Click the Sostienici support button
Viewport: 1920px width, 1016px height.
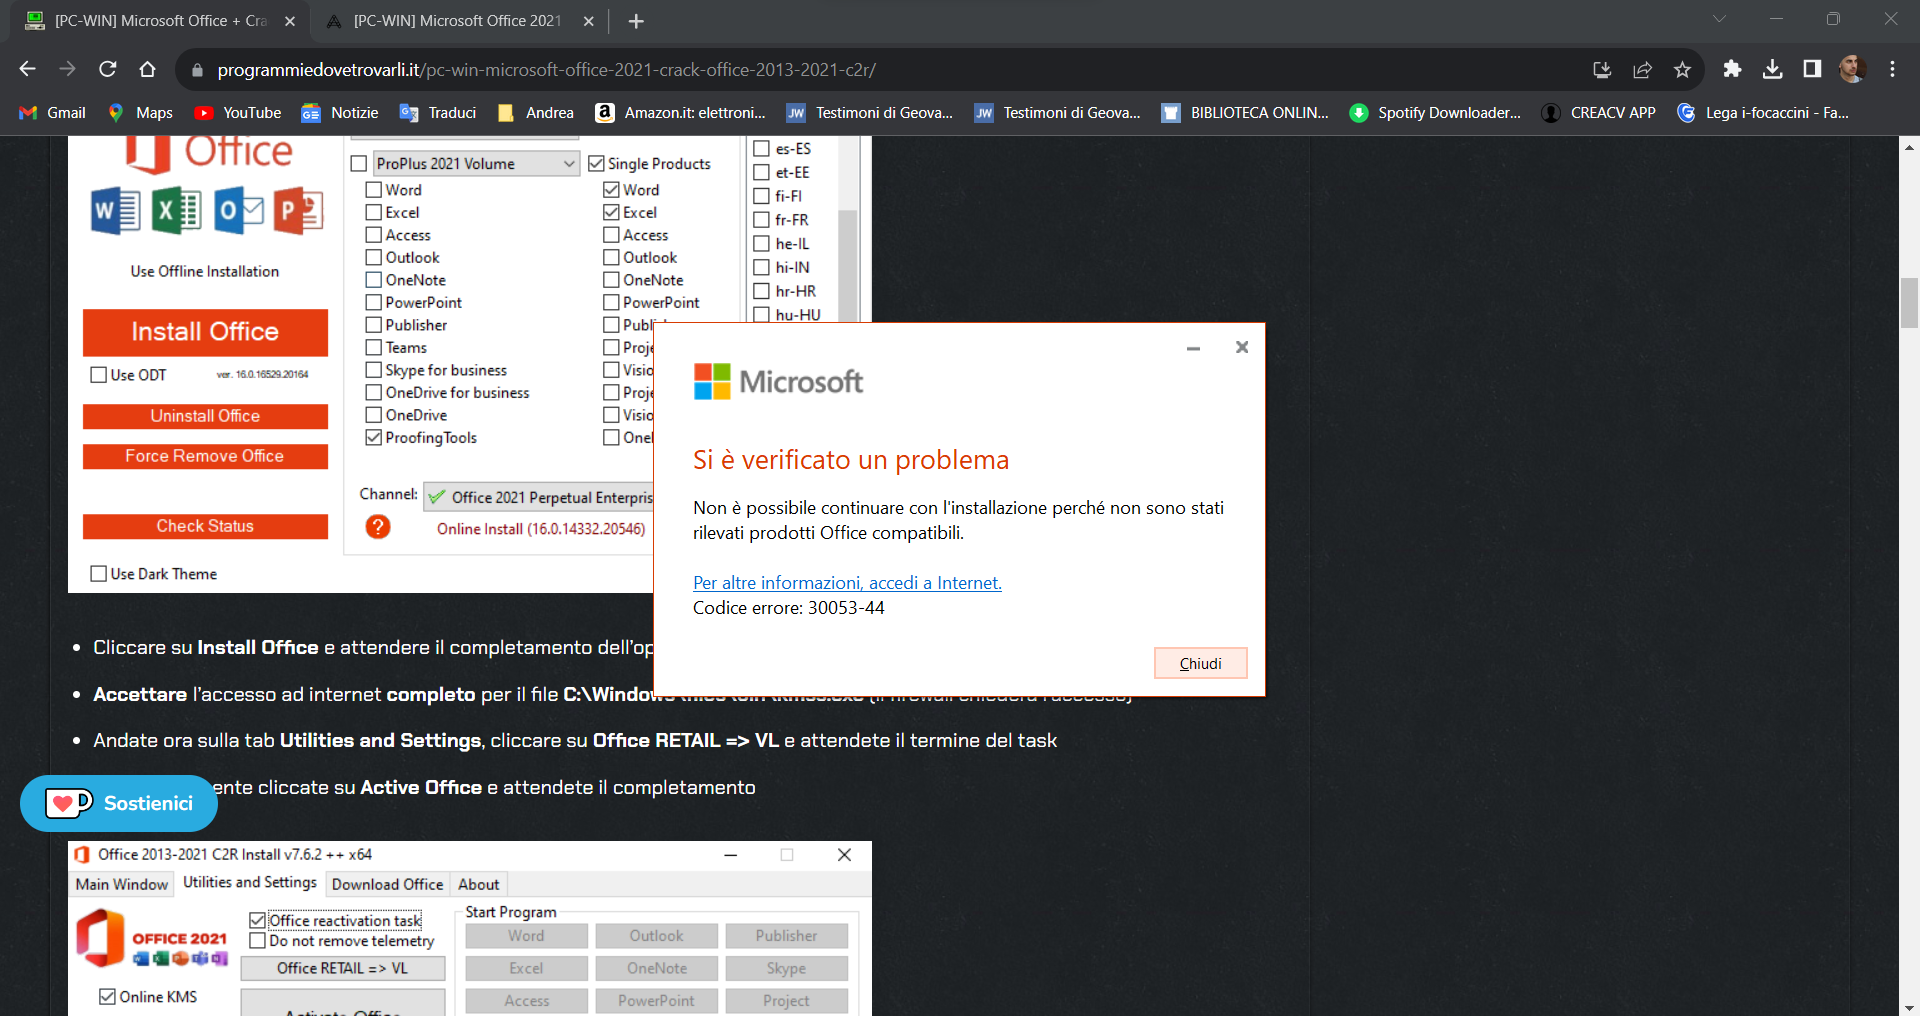(119, 803)
